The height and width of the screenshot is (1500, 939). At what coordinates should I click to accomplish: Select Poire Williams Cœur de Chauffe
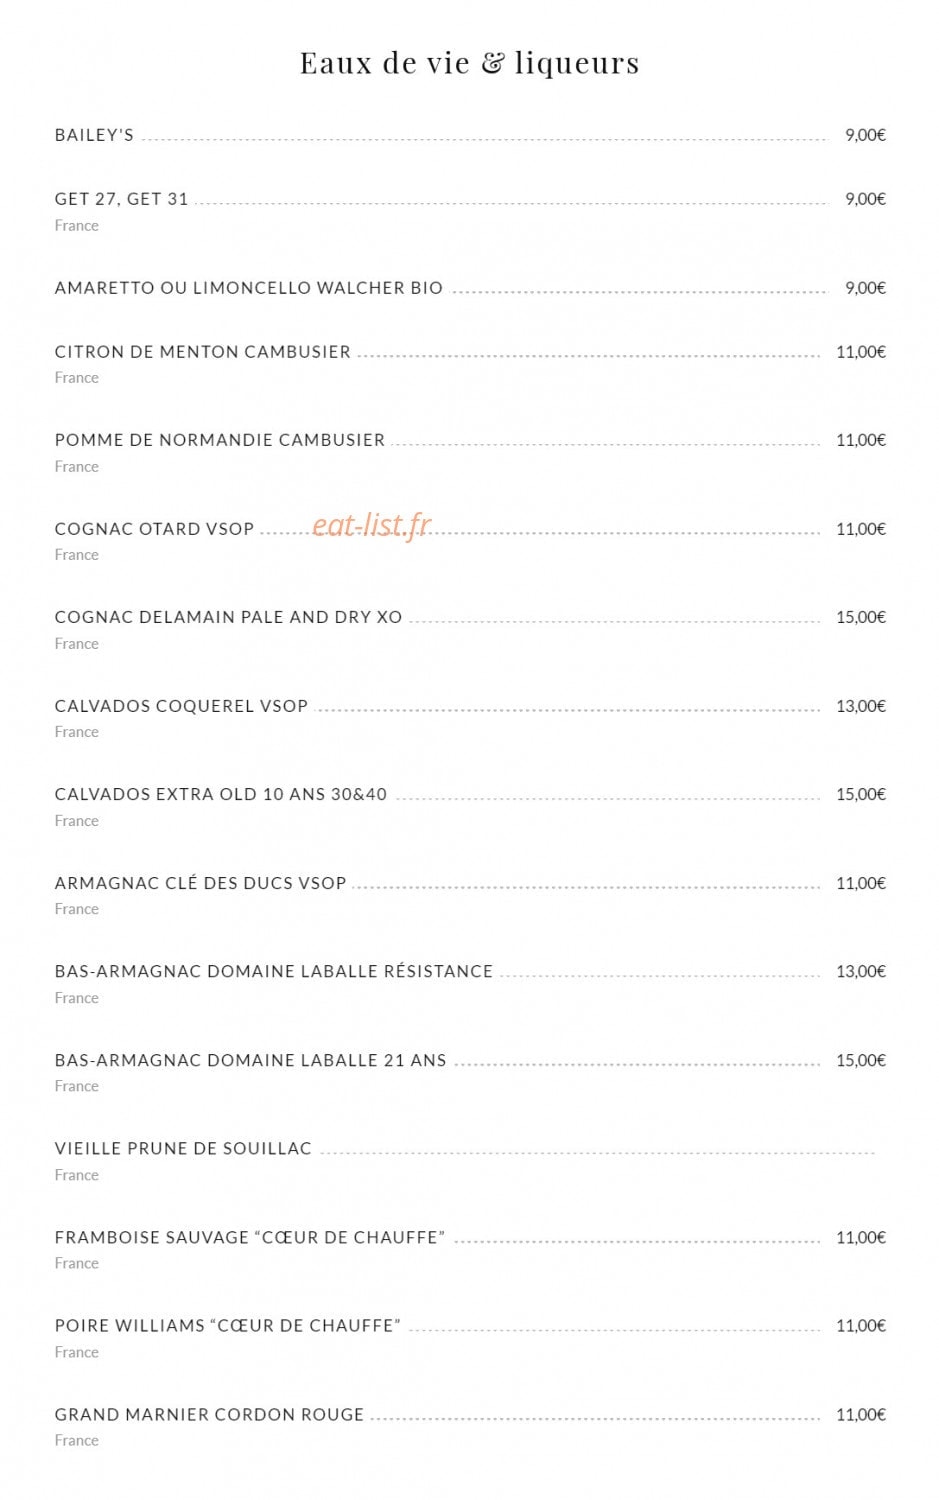(228, 1325)
